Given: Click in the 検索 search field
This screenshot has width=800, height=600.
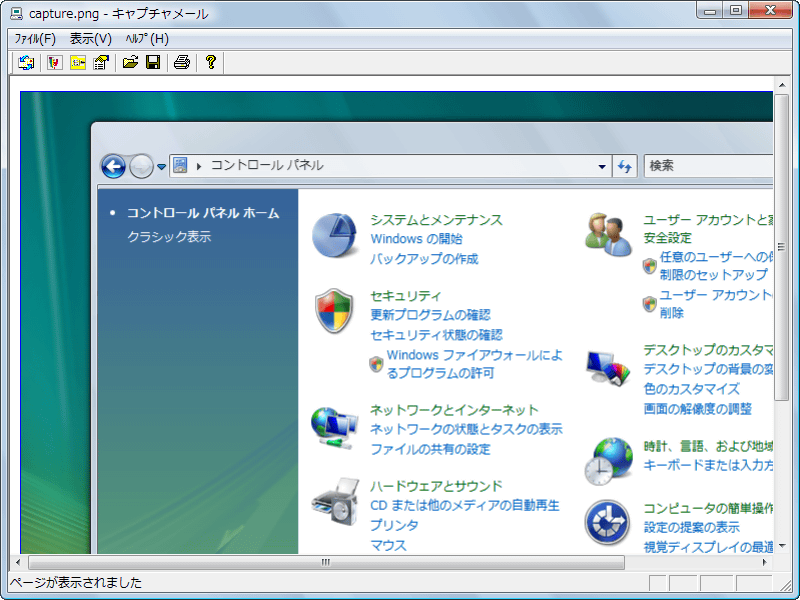Looking at the screenshot, I should click(709, 166).
